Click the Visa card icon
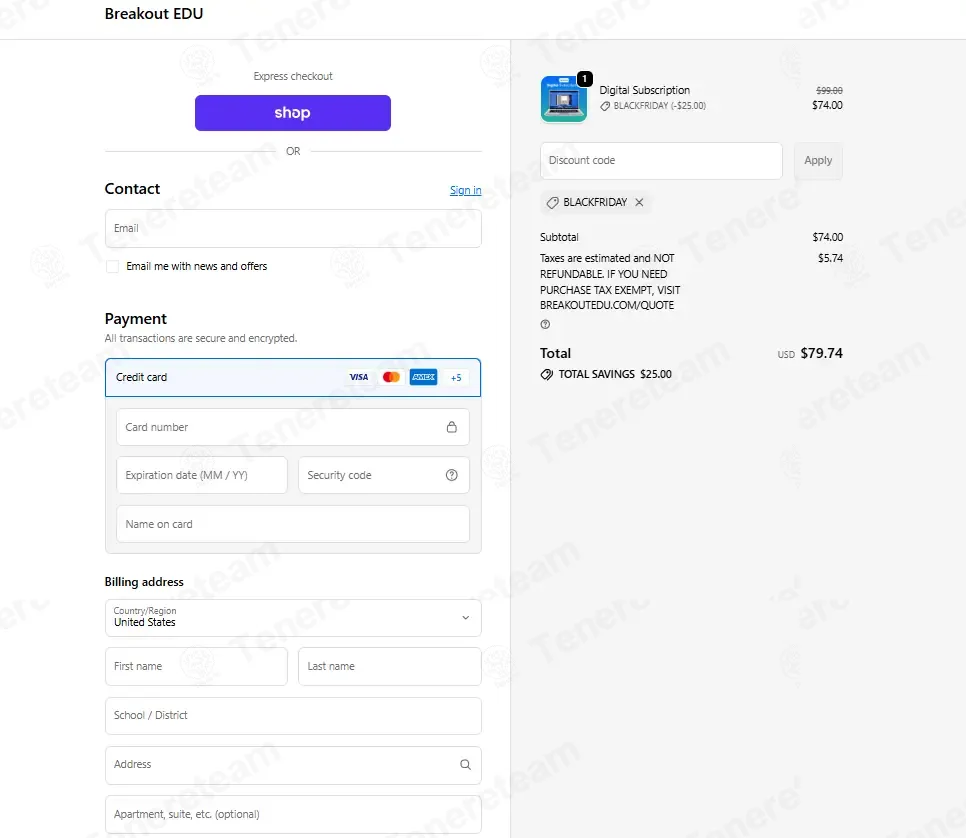Viewport: 966px width, 838px height. [358, 377]
